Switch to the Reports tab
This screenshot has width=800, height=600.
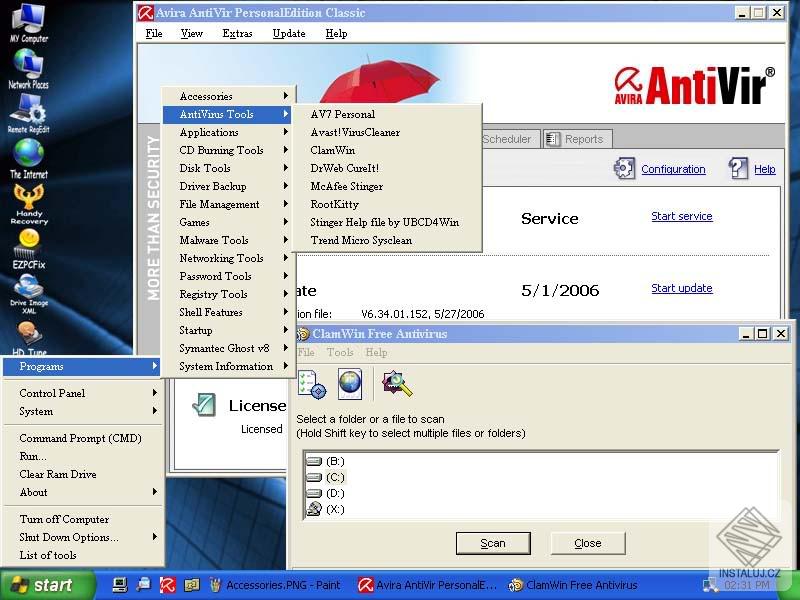[577, 139]
